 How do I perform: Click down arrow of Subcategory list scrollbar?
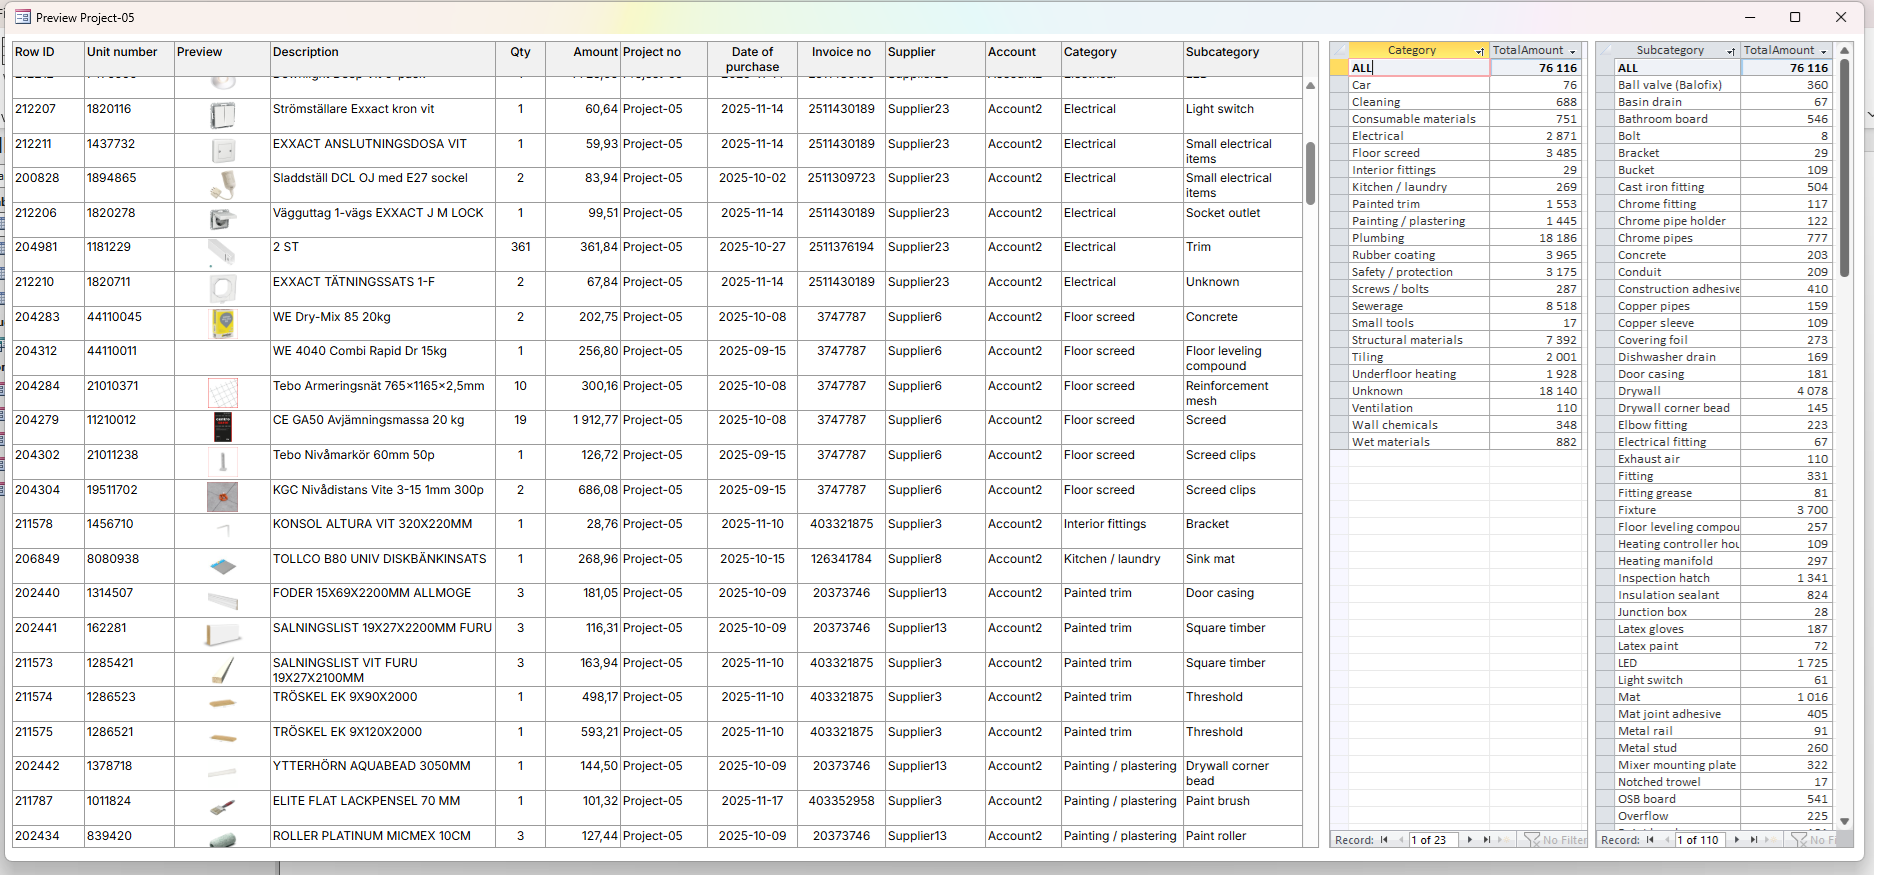click(1845, 821)
